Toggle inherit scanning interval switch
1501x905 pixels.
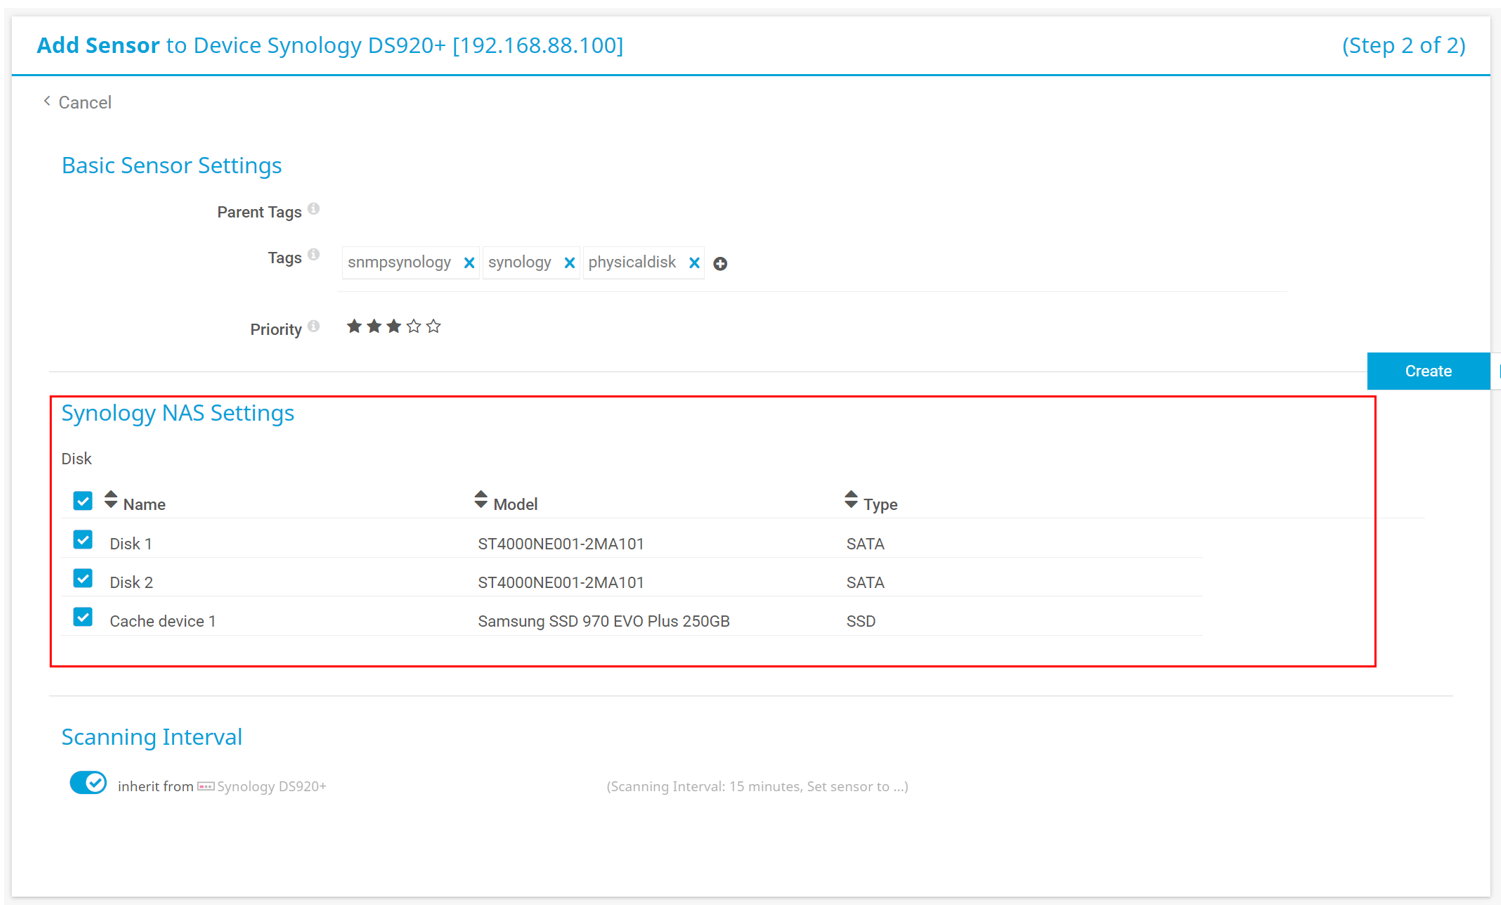pos(88,783)
